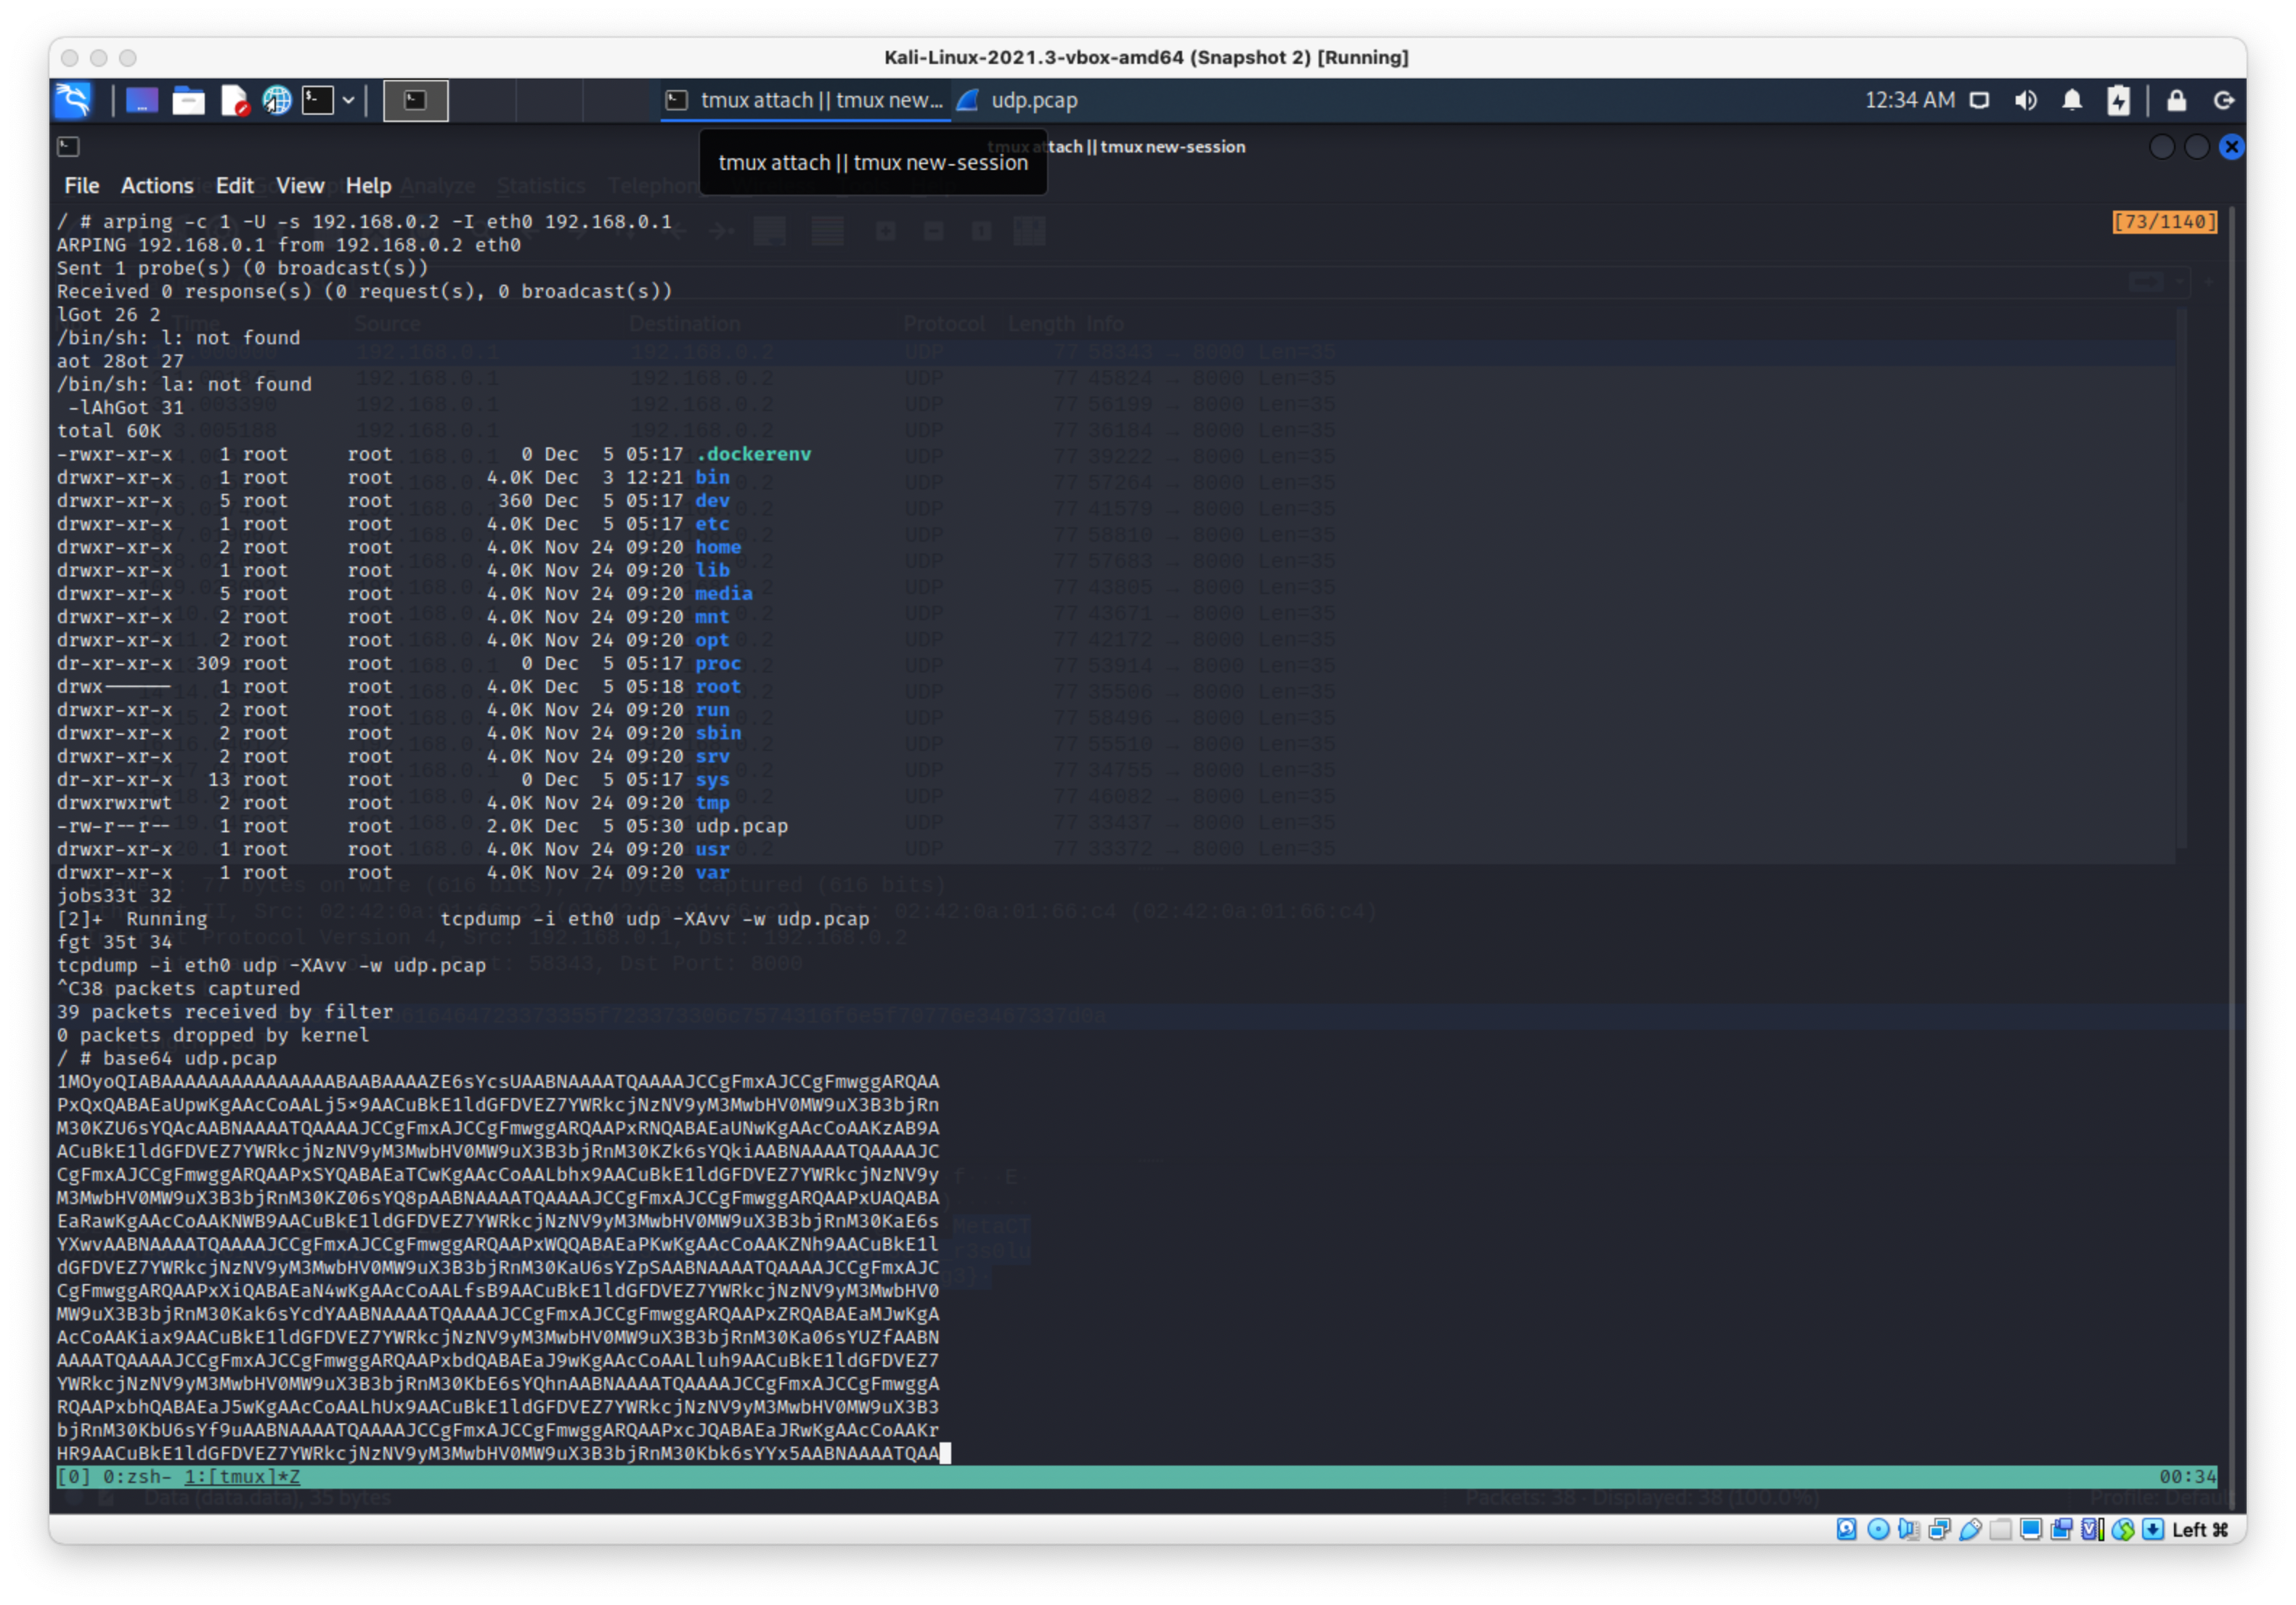This screenshot has height=1605, width=2296.
Task: Click the Left ⌘ host key label
Action: (2200, 1529)
